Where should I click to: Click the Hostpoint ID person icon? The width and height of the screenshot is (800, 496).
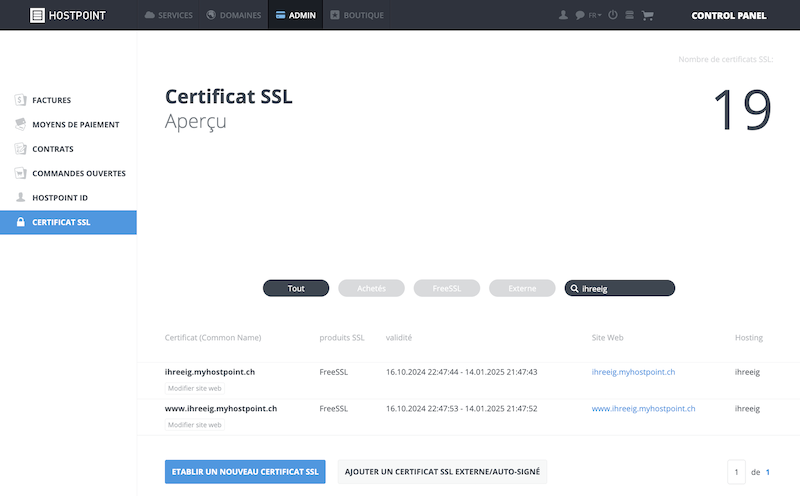(20, 197)
